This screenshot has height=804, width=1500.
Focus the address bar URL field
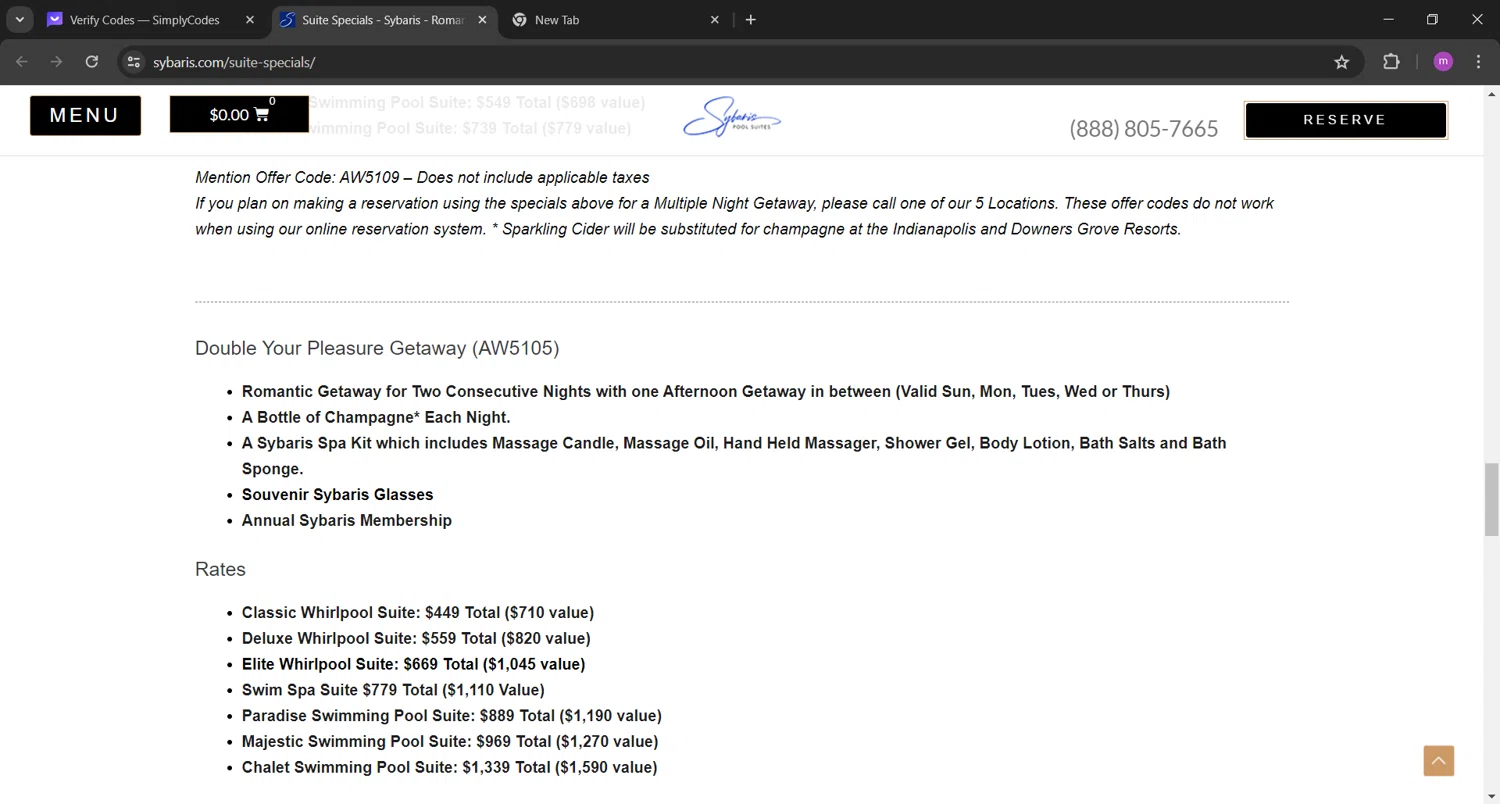coord(740,62)
